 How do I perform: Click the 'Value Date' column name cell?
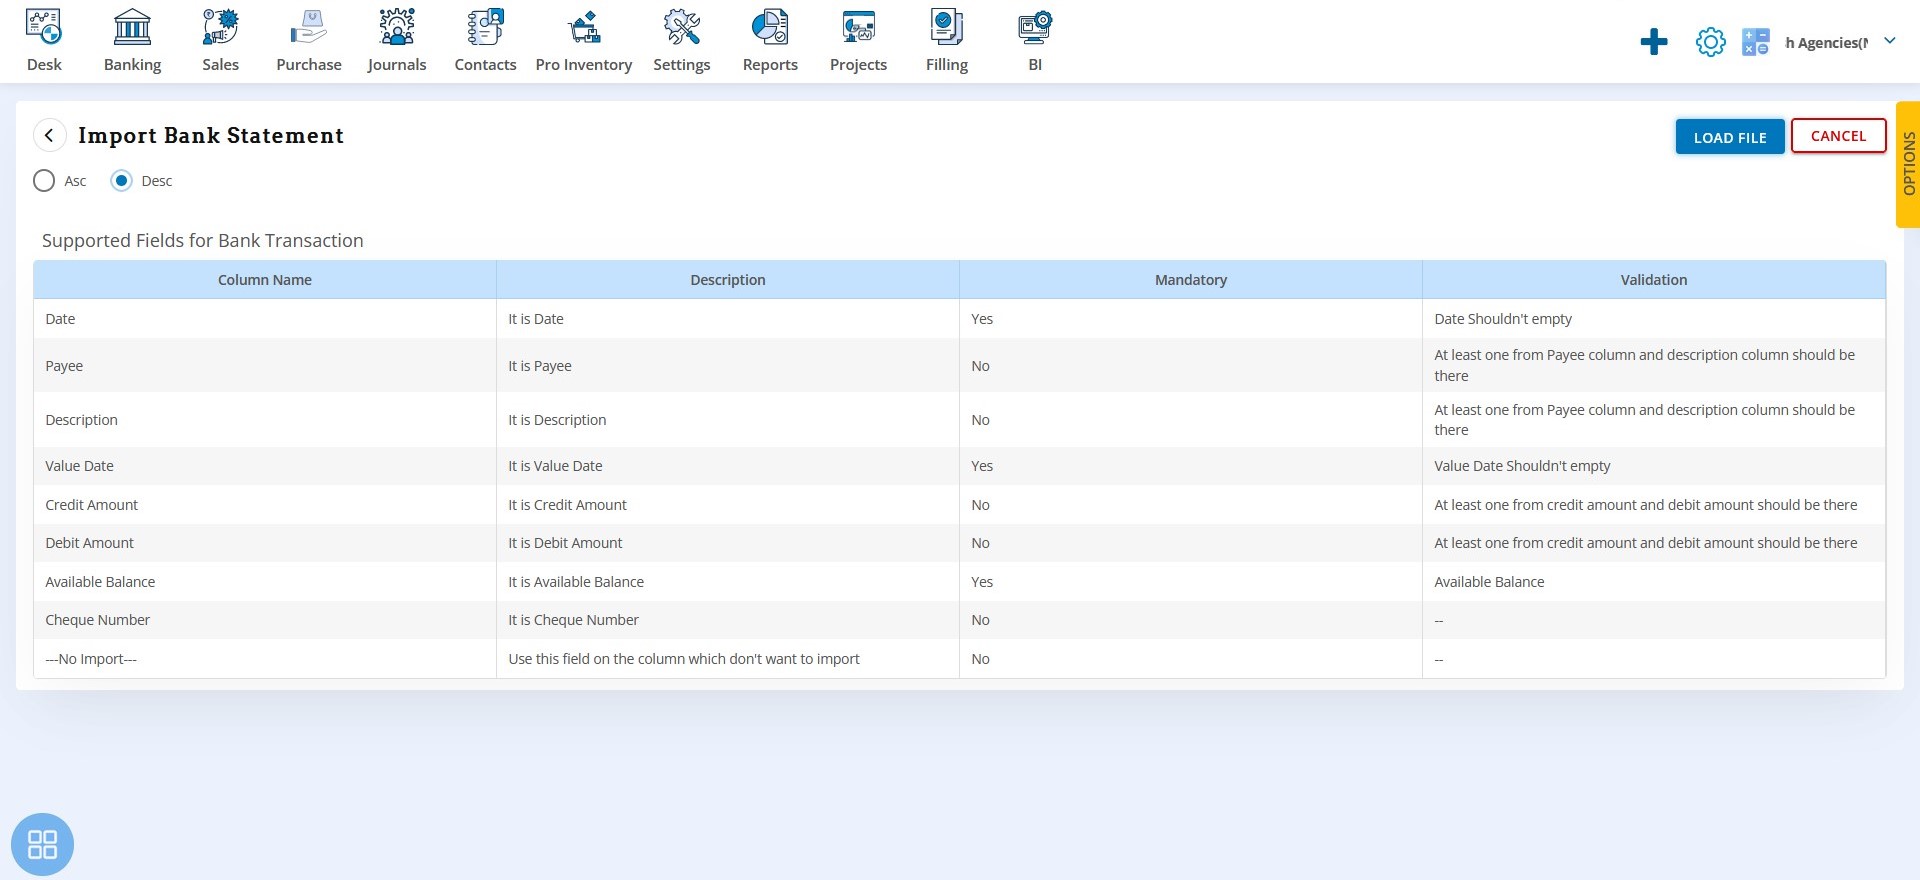[x=265, y=466]
